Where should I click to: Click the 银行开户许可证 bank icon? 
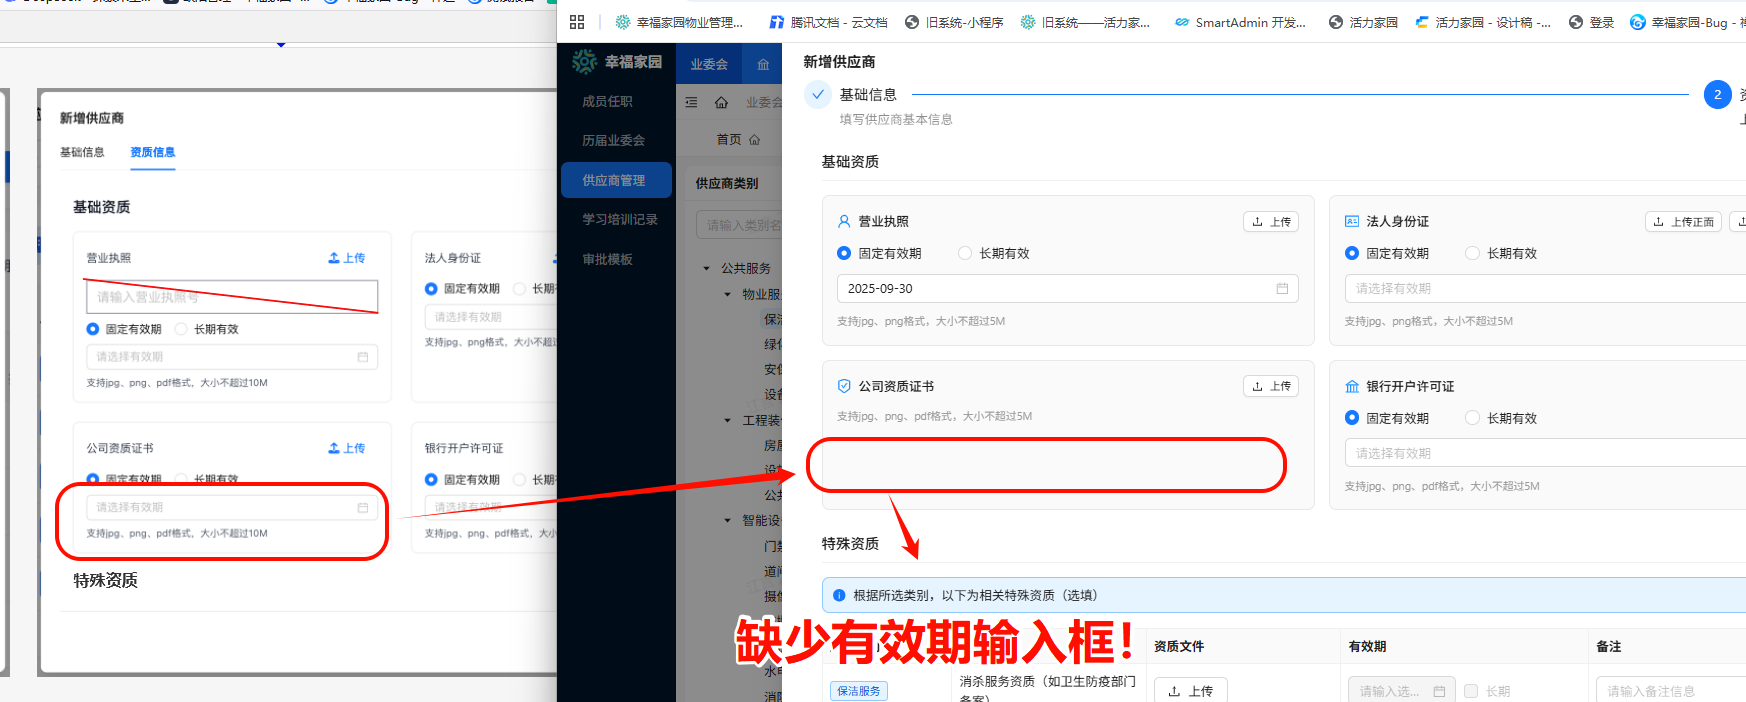click(x=1352, y=386)
